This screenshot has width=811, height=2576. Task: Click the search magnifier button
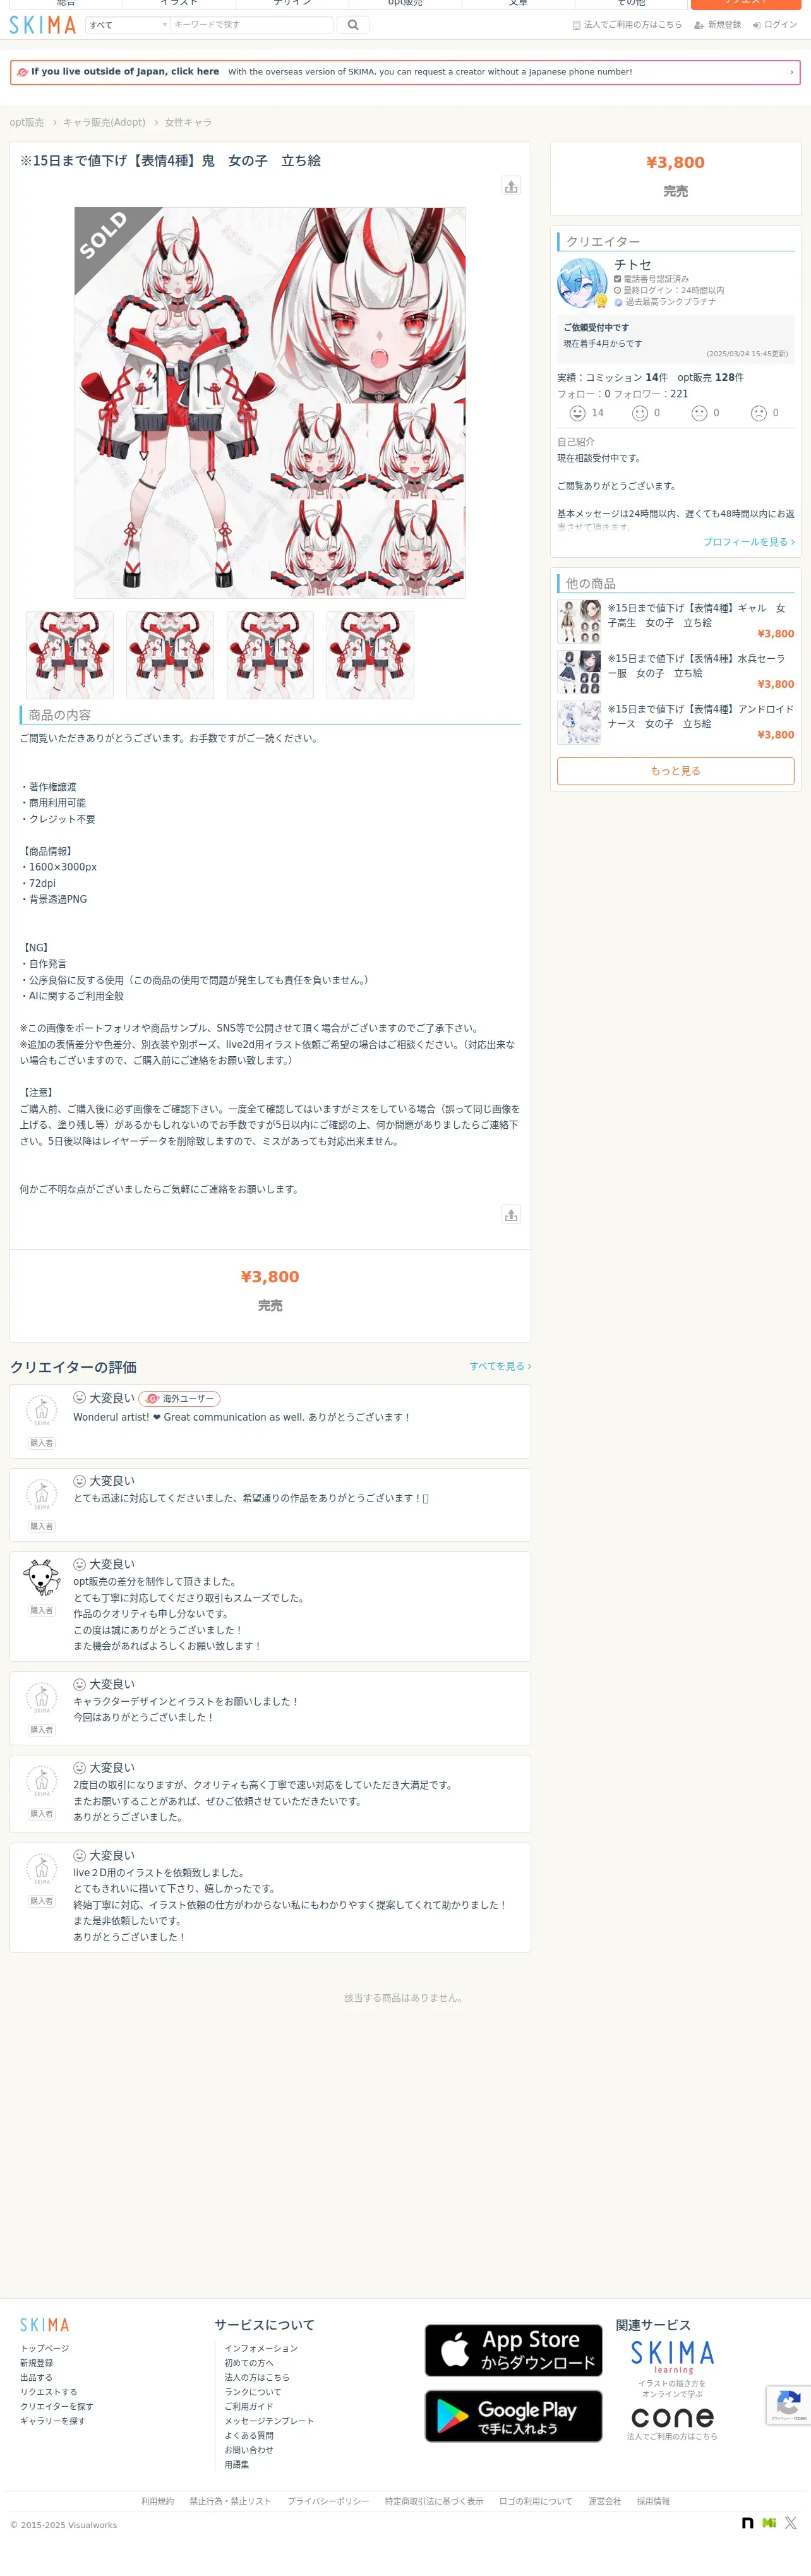coord(353,25)
